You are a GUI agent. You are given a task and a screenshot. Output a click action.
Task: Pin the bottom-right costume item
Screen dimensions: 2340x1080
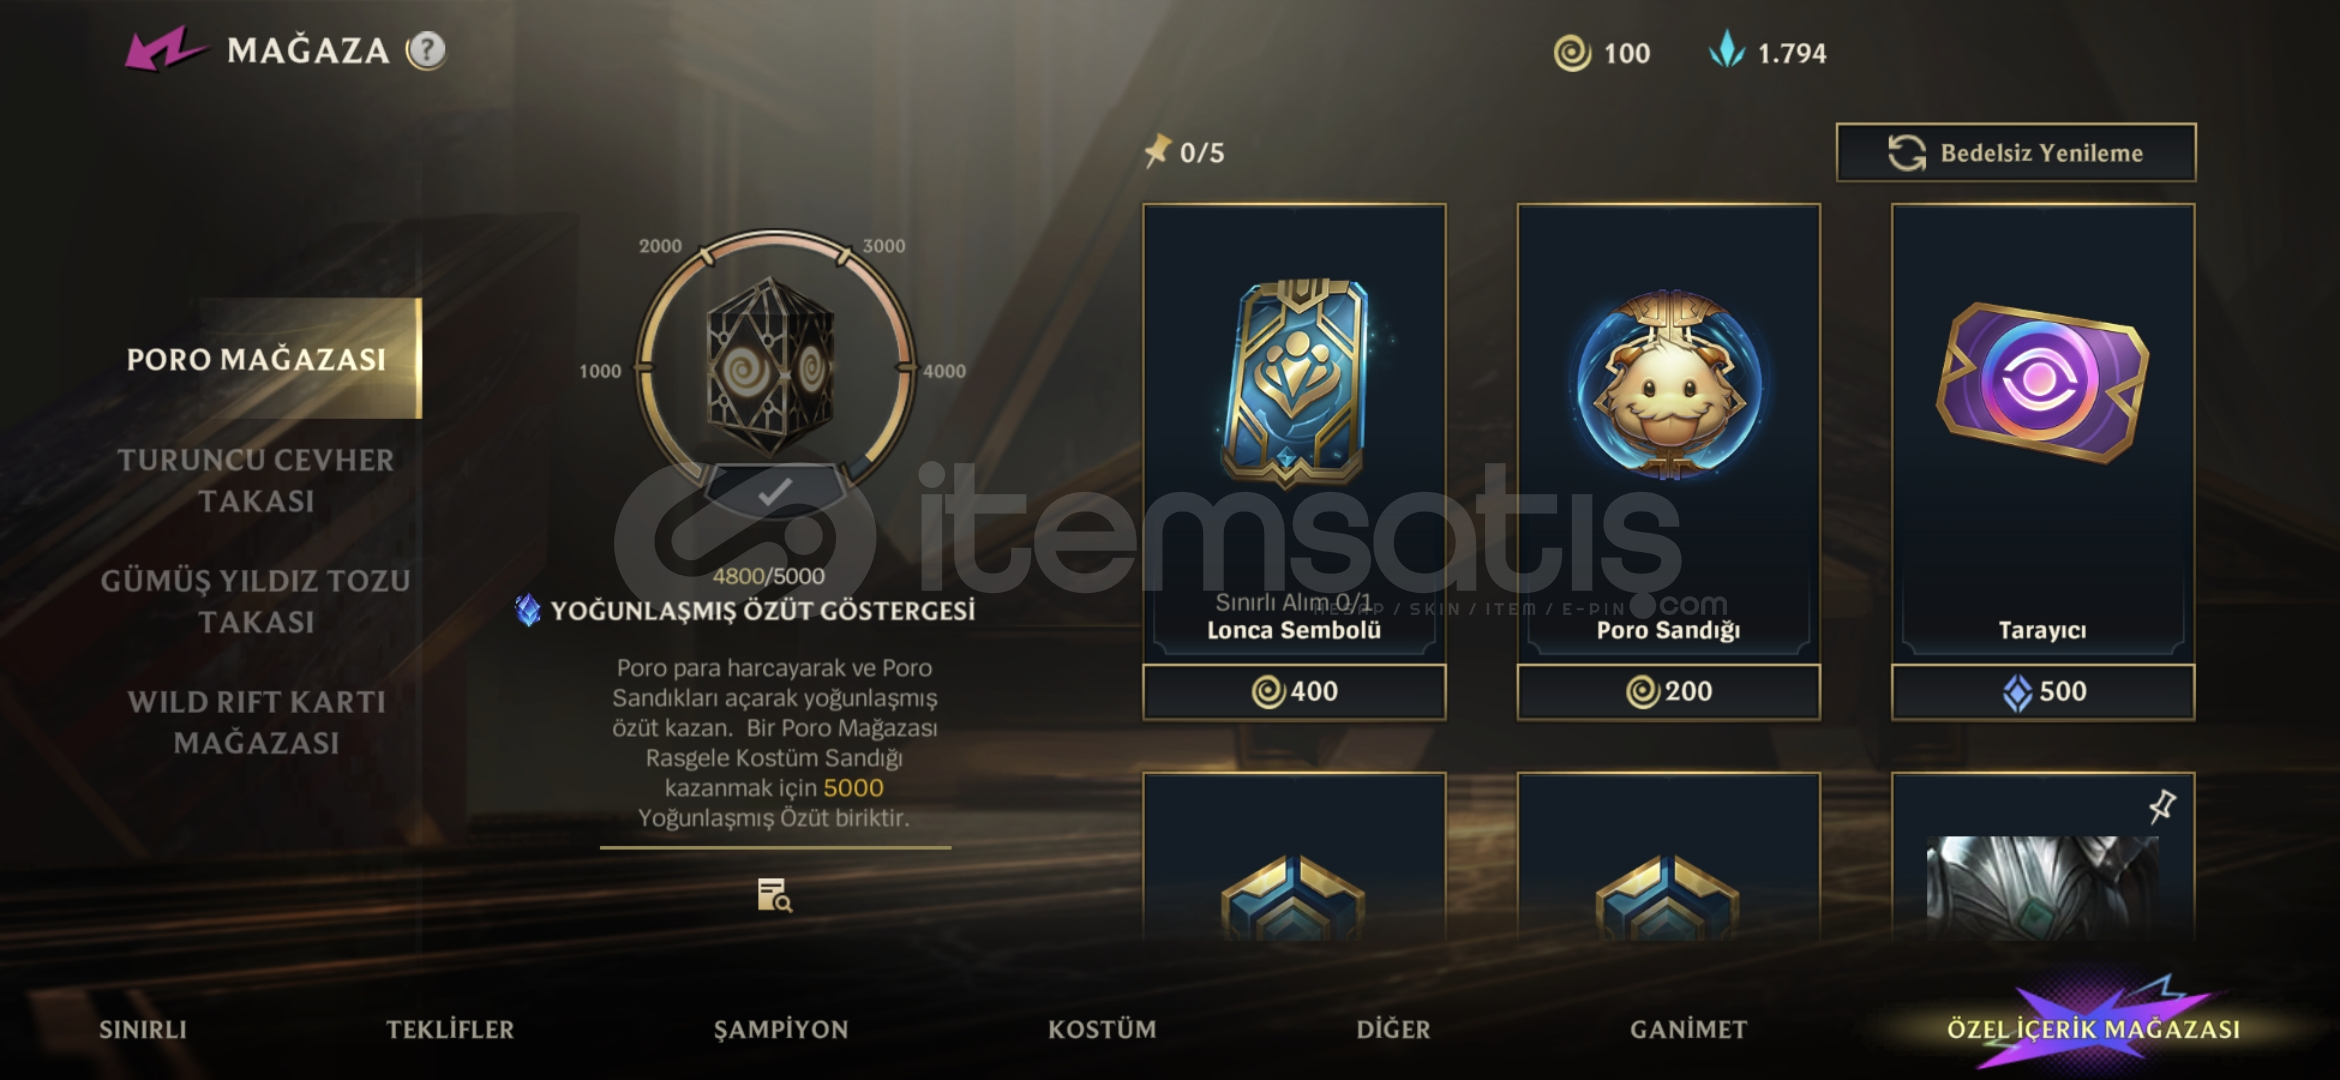point(2162,806)
